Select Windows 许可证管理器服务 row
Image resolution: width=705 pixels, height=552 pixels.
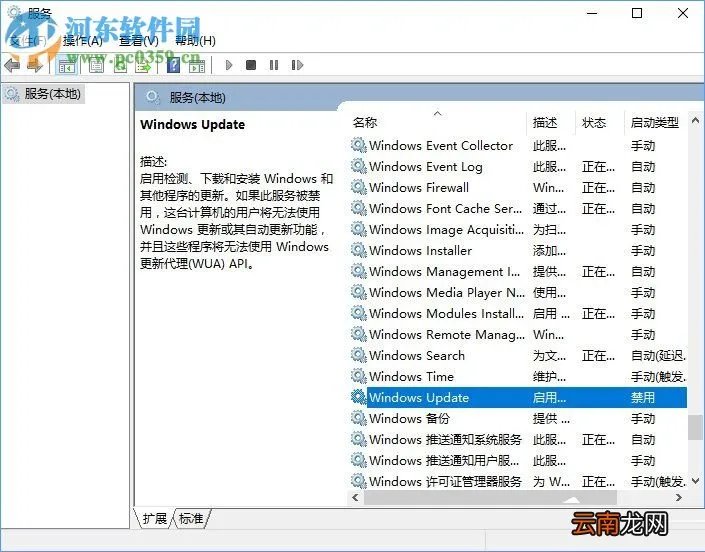tap(518, 481)
